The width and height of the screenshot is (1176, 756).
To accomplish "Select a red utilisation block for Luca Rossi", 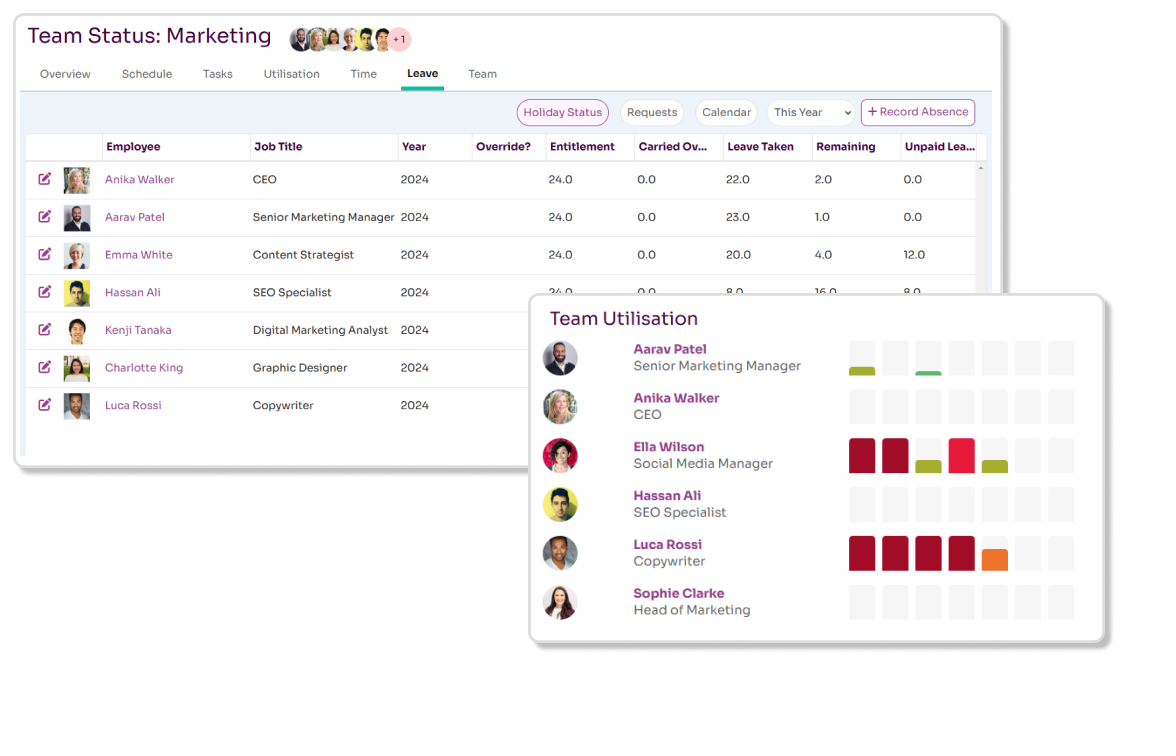I will tap(862, 553).
